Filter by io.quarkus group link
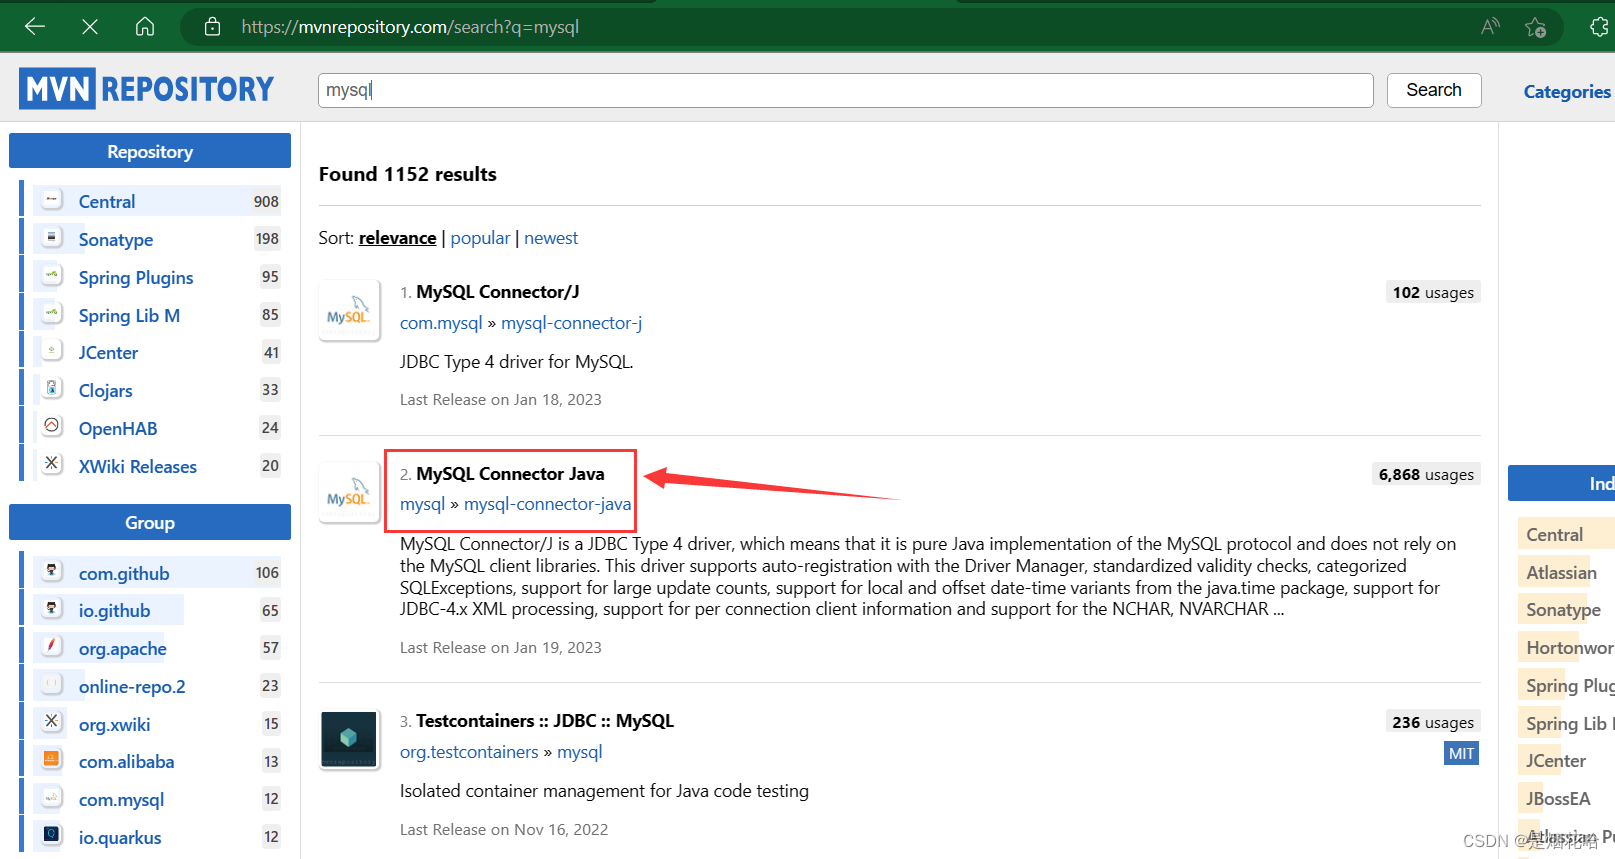This screenshot has width=1615, height=859. (120, 837)
